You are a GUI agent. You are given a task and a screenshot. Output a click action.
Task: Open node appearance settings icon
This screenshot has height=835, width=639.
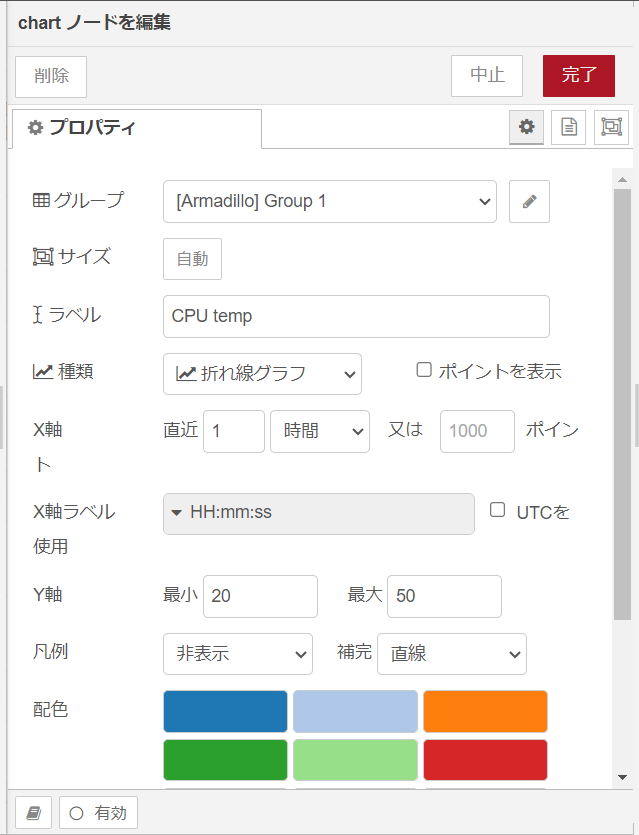611,127
